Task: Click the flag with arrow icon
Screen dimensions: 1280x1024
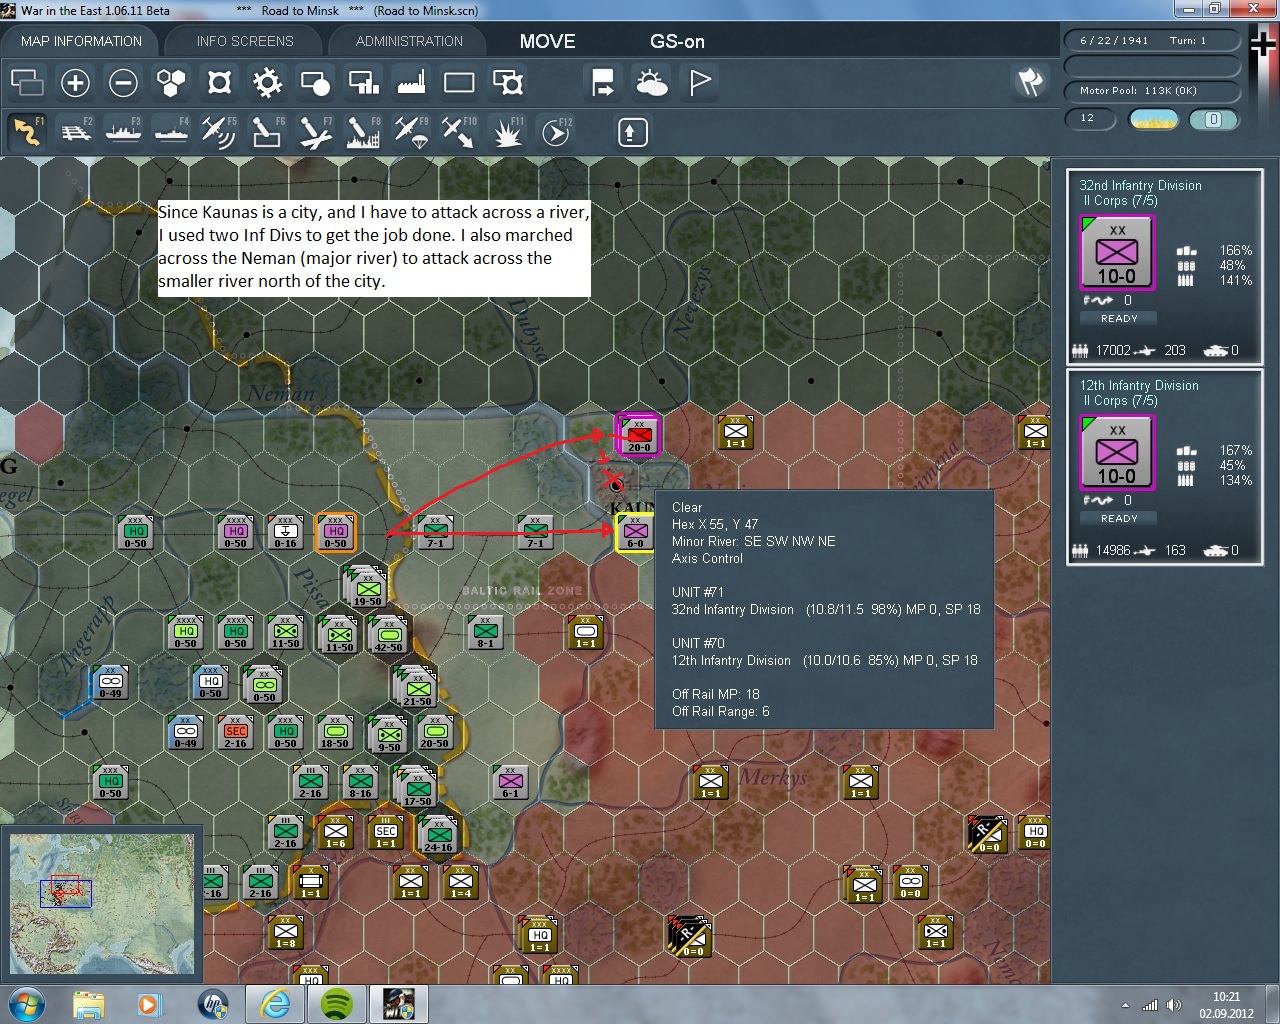Action: [x=603, y=82]
